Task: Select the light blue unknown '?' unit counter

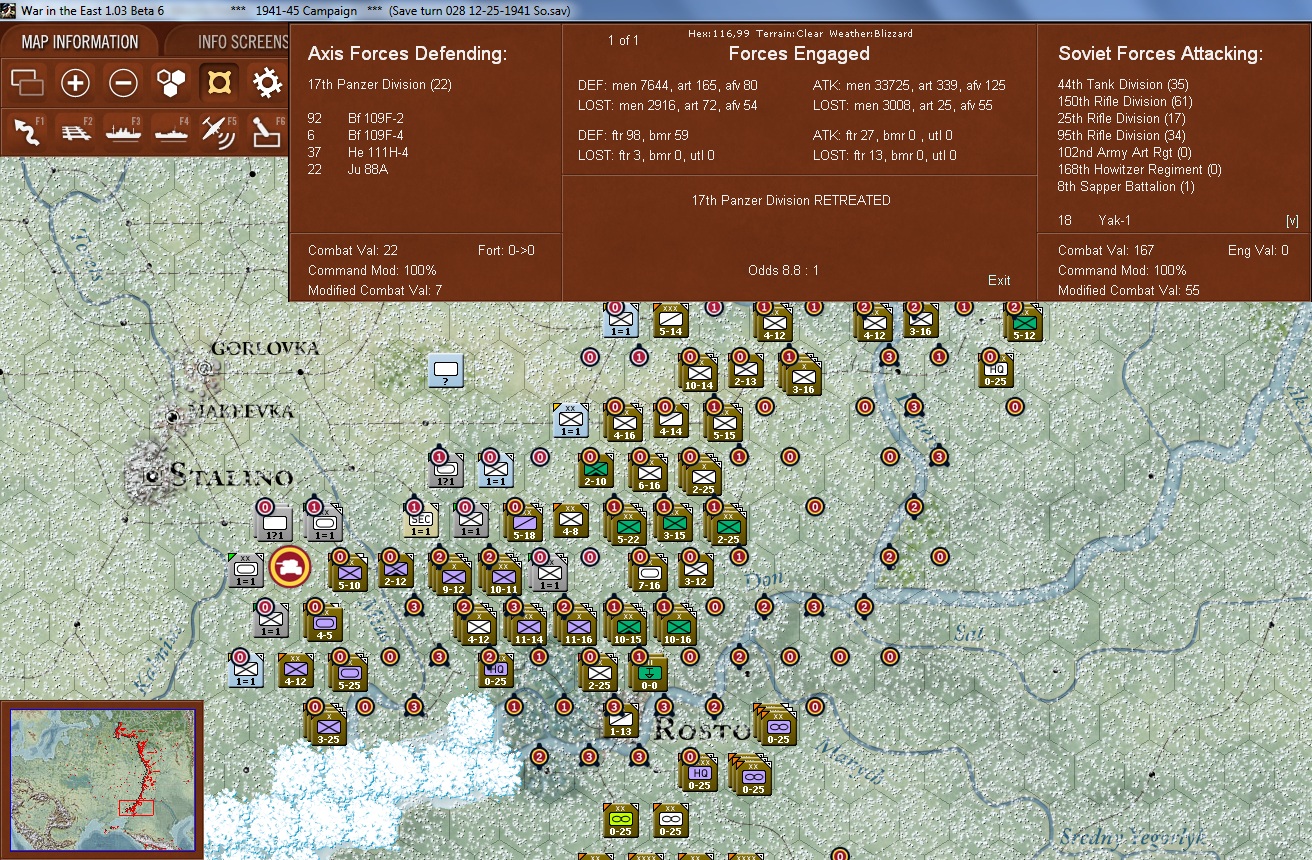Action: (446, 370)
